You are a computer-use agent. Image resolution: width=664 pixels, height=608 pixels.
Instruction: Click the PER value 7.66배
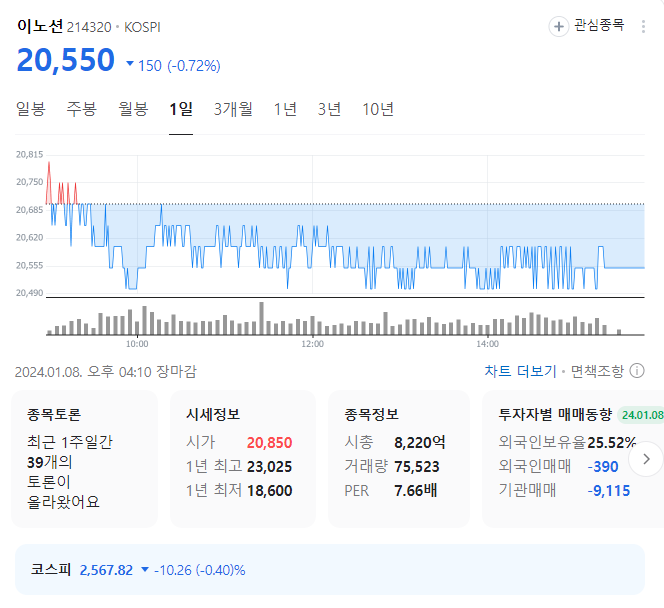[x=415, y=491]
